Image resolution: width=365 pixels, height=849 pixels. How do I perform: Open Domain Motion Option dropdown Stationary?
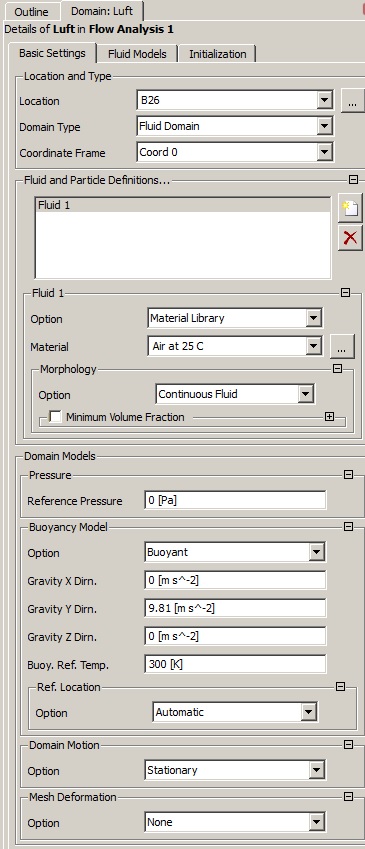tap(235, 770)
